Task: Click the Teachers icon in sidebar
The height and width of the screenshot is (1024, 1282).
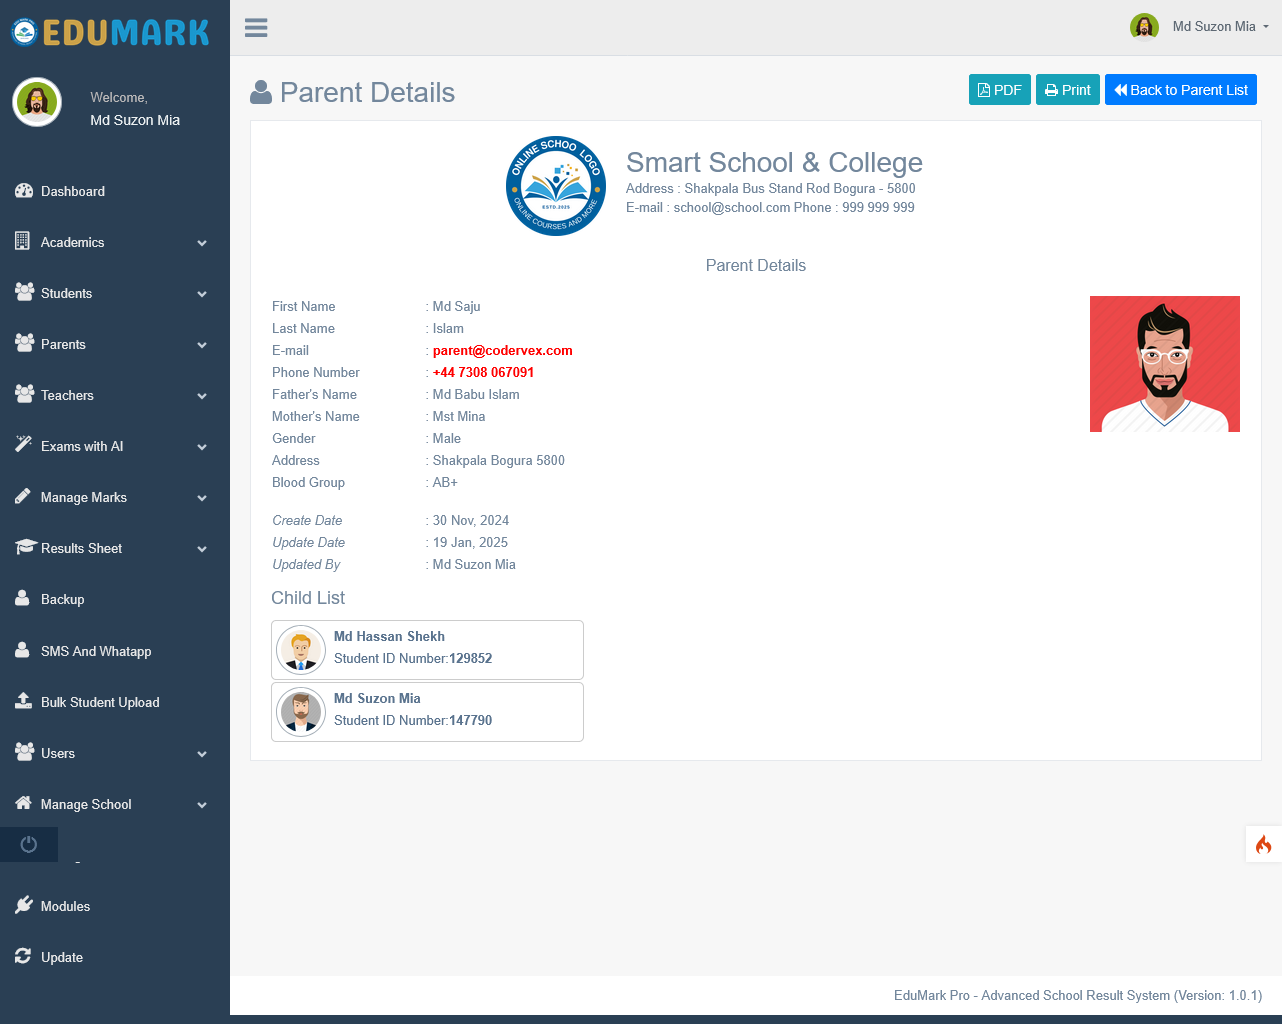Action: pos(22,395)
